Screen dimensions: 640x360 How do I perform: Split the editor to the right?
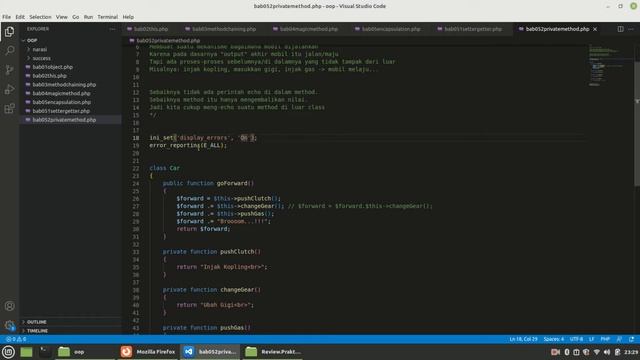[620, 29]
